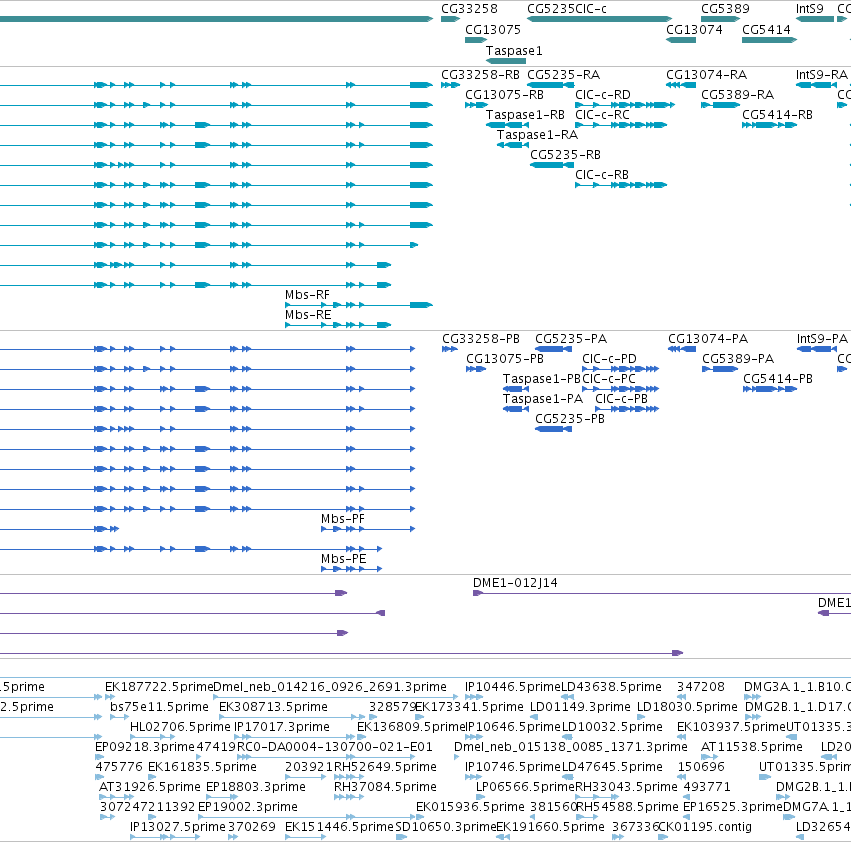
Task: Select EST label EK187722.5prime
Action: tap(160, 687)
